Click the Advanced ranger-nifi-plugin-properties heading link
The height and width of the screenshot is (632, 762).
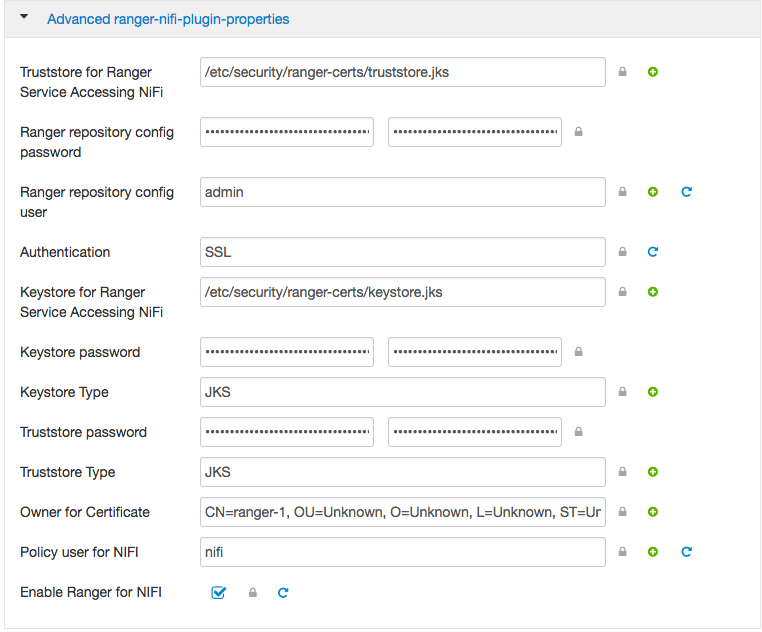coord(168,19)
